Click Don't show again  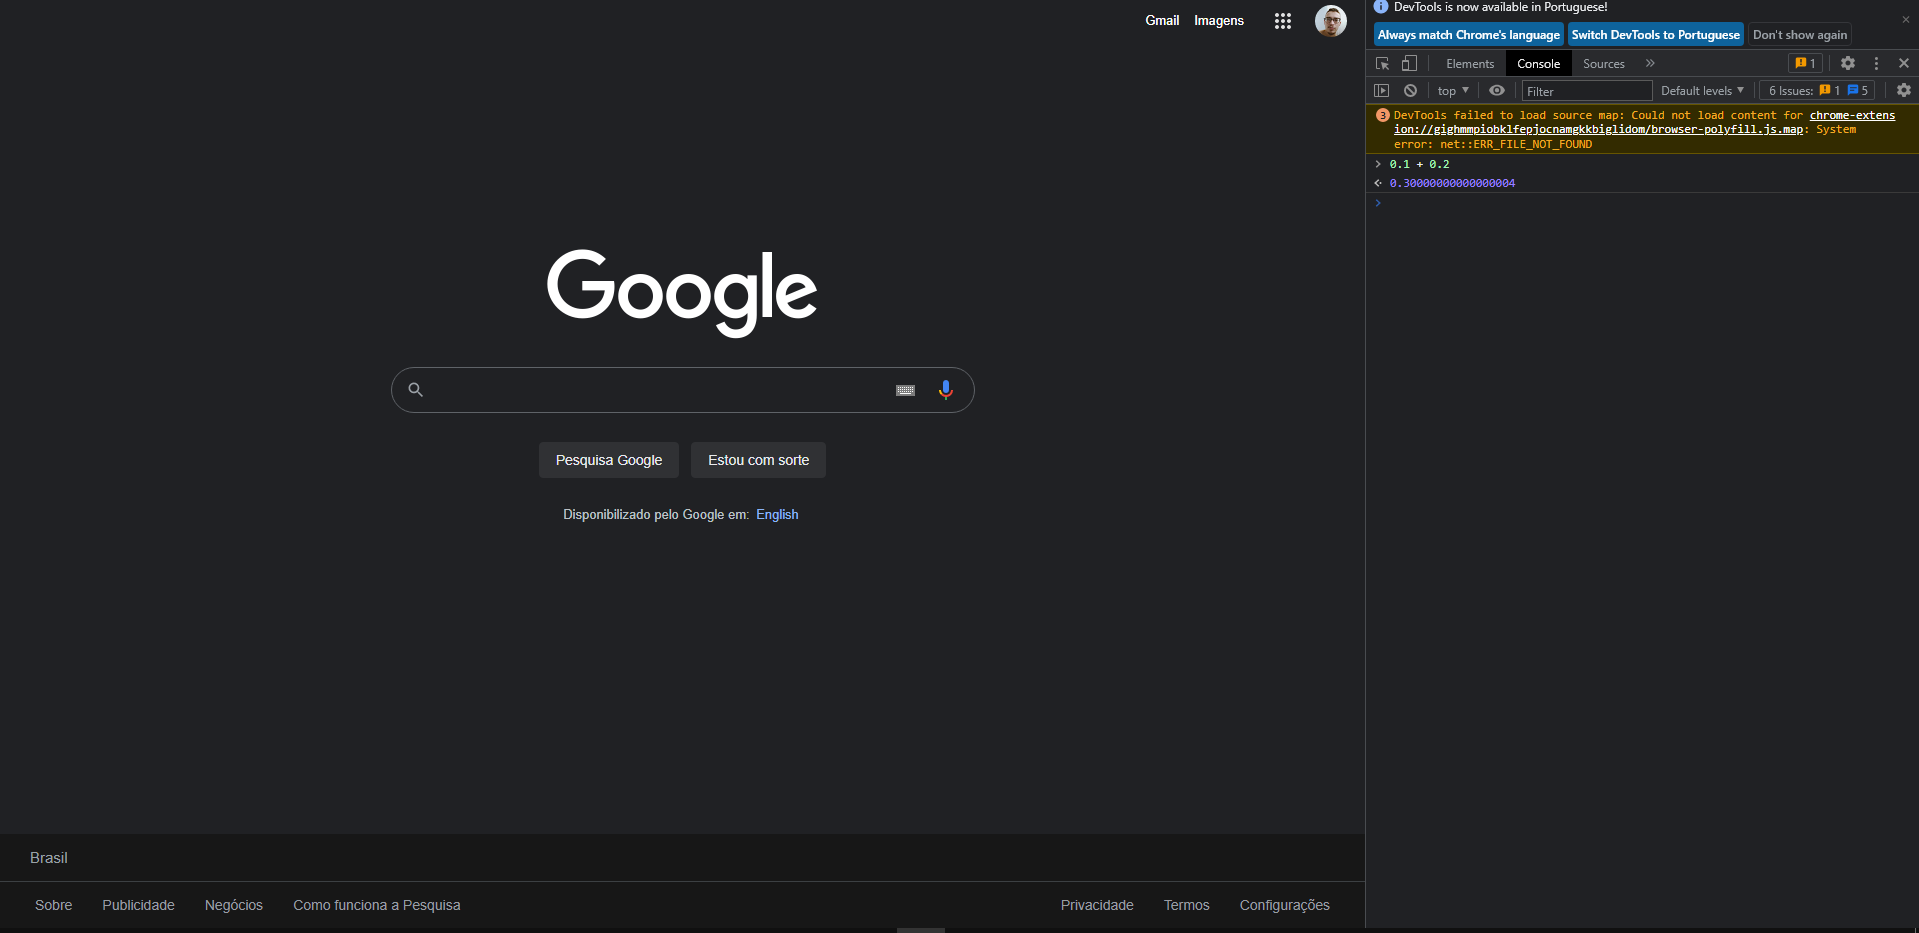coord(1799,34)
